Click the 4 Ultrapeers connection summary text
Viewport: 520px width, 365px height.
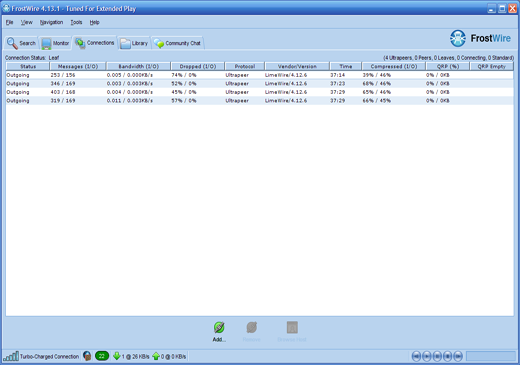[448, 58]
